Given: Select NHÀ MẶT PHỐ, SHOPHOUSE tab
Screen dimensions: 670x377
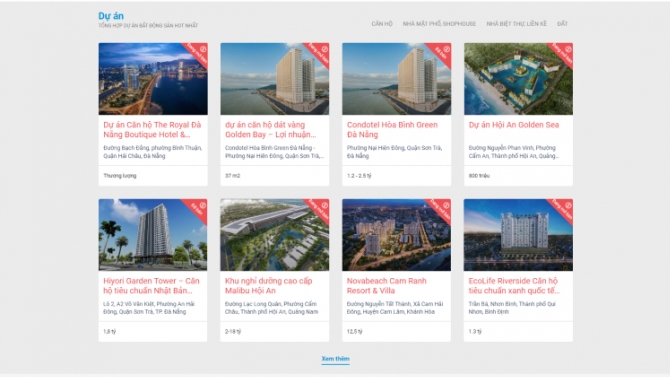Looking at the screenshot, I should click(x=439, y=24).
